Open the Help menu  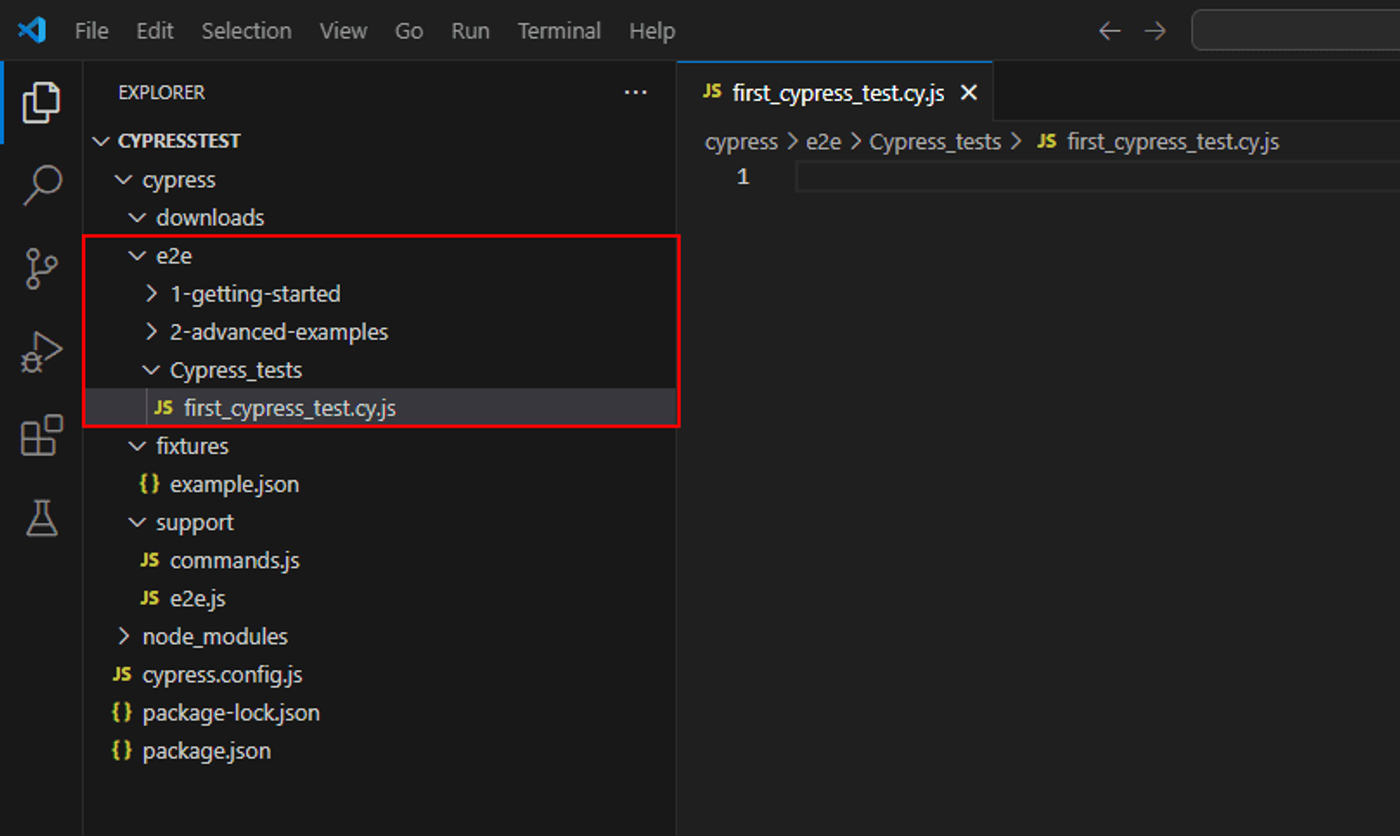click(x=652, y=31)
